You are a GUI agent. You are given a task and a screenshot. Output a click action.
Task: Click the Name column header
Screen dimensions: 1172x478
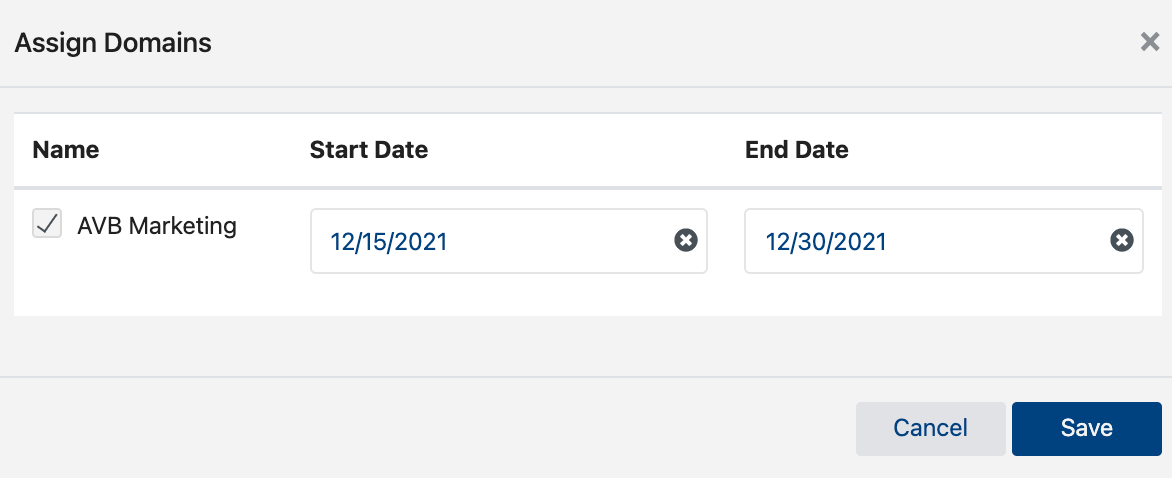(x=66, y=150)
